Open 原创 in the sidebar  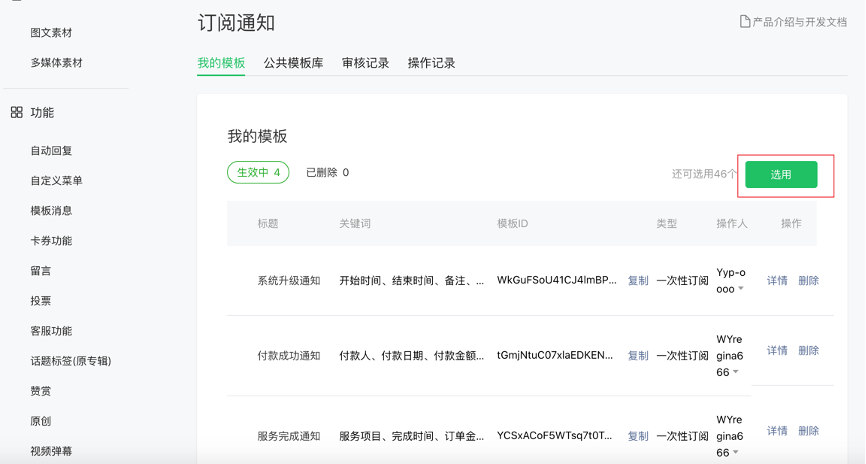click(x=41, y=421)
